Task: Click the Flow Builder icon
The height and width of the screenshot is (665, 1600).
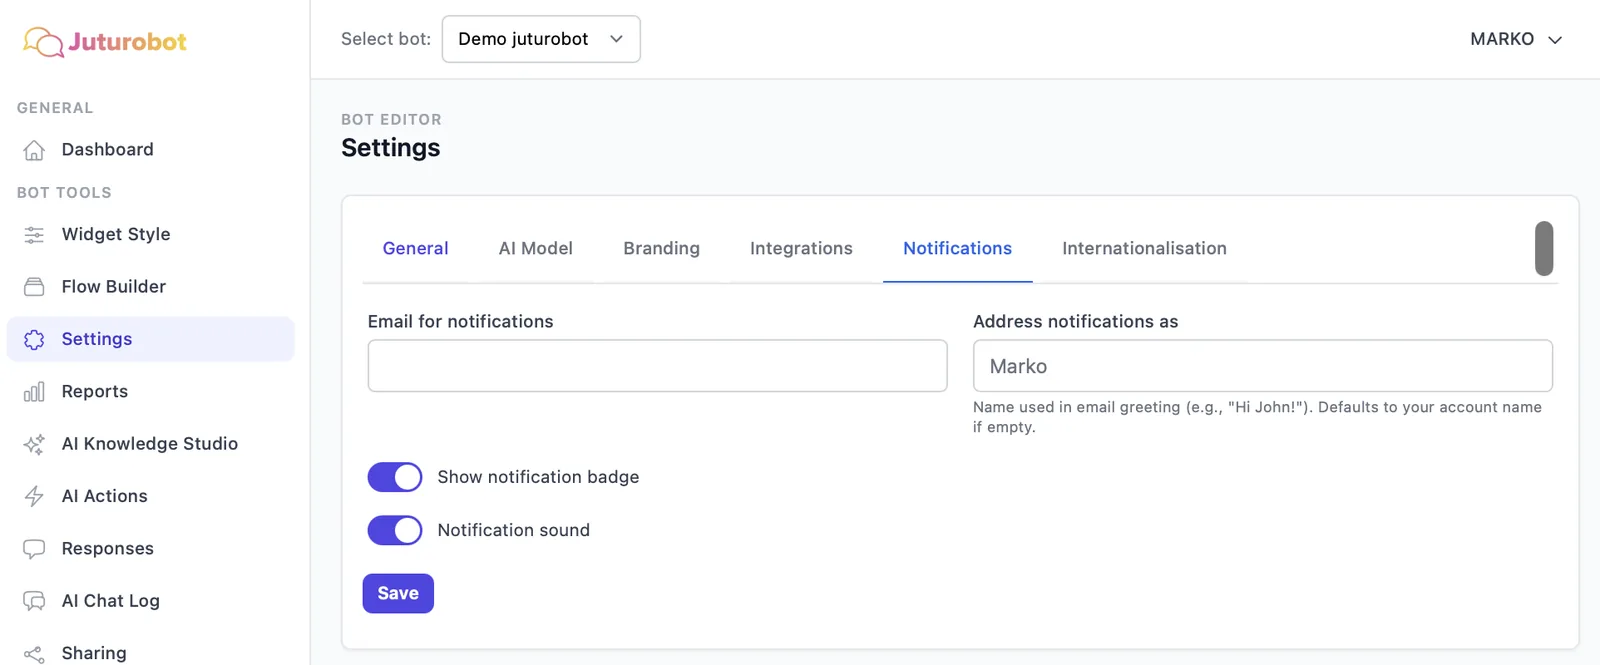Action: tap(34, 287)
